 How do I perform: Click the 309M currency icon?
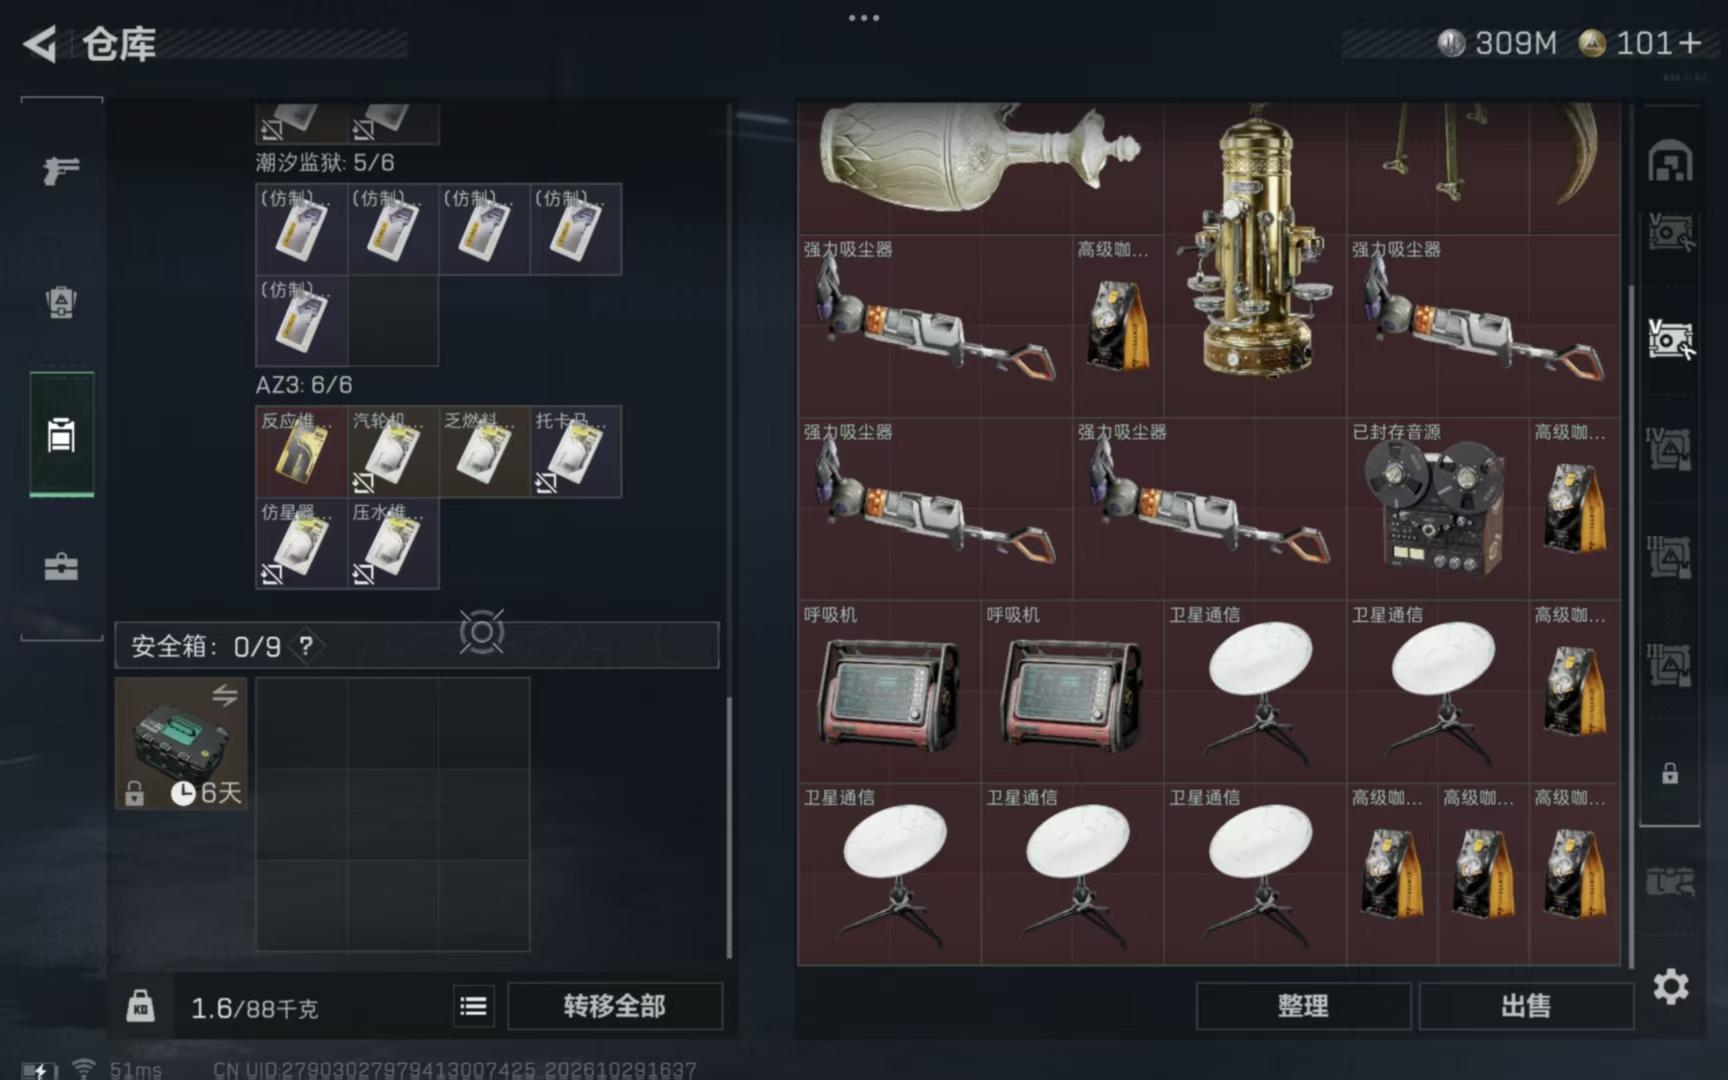point(1451,43)
